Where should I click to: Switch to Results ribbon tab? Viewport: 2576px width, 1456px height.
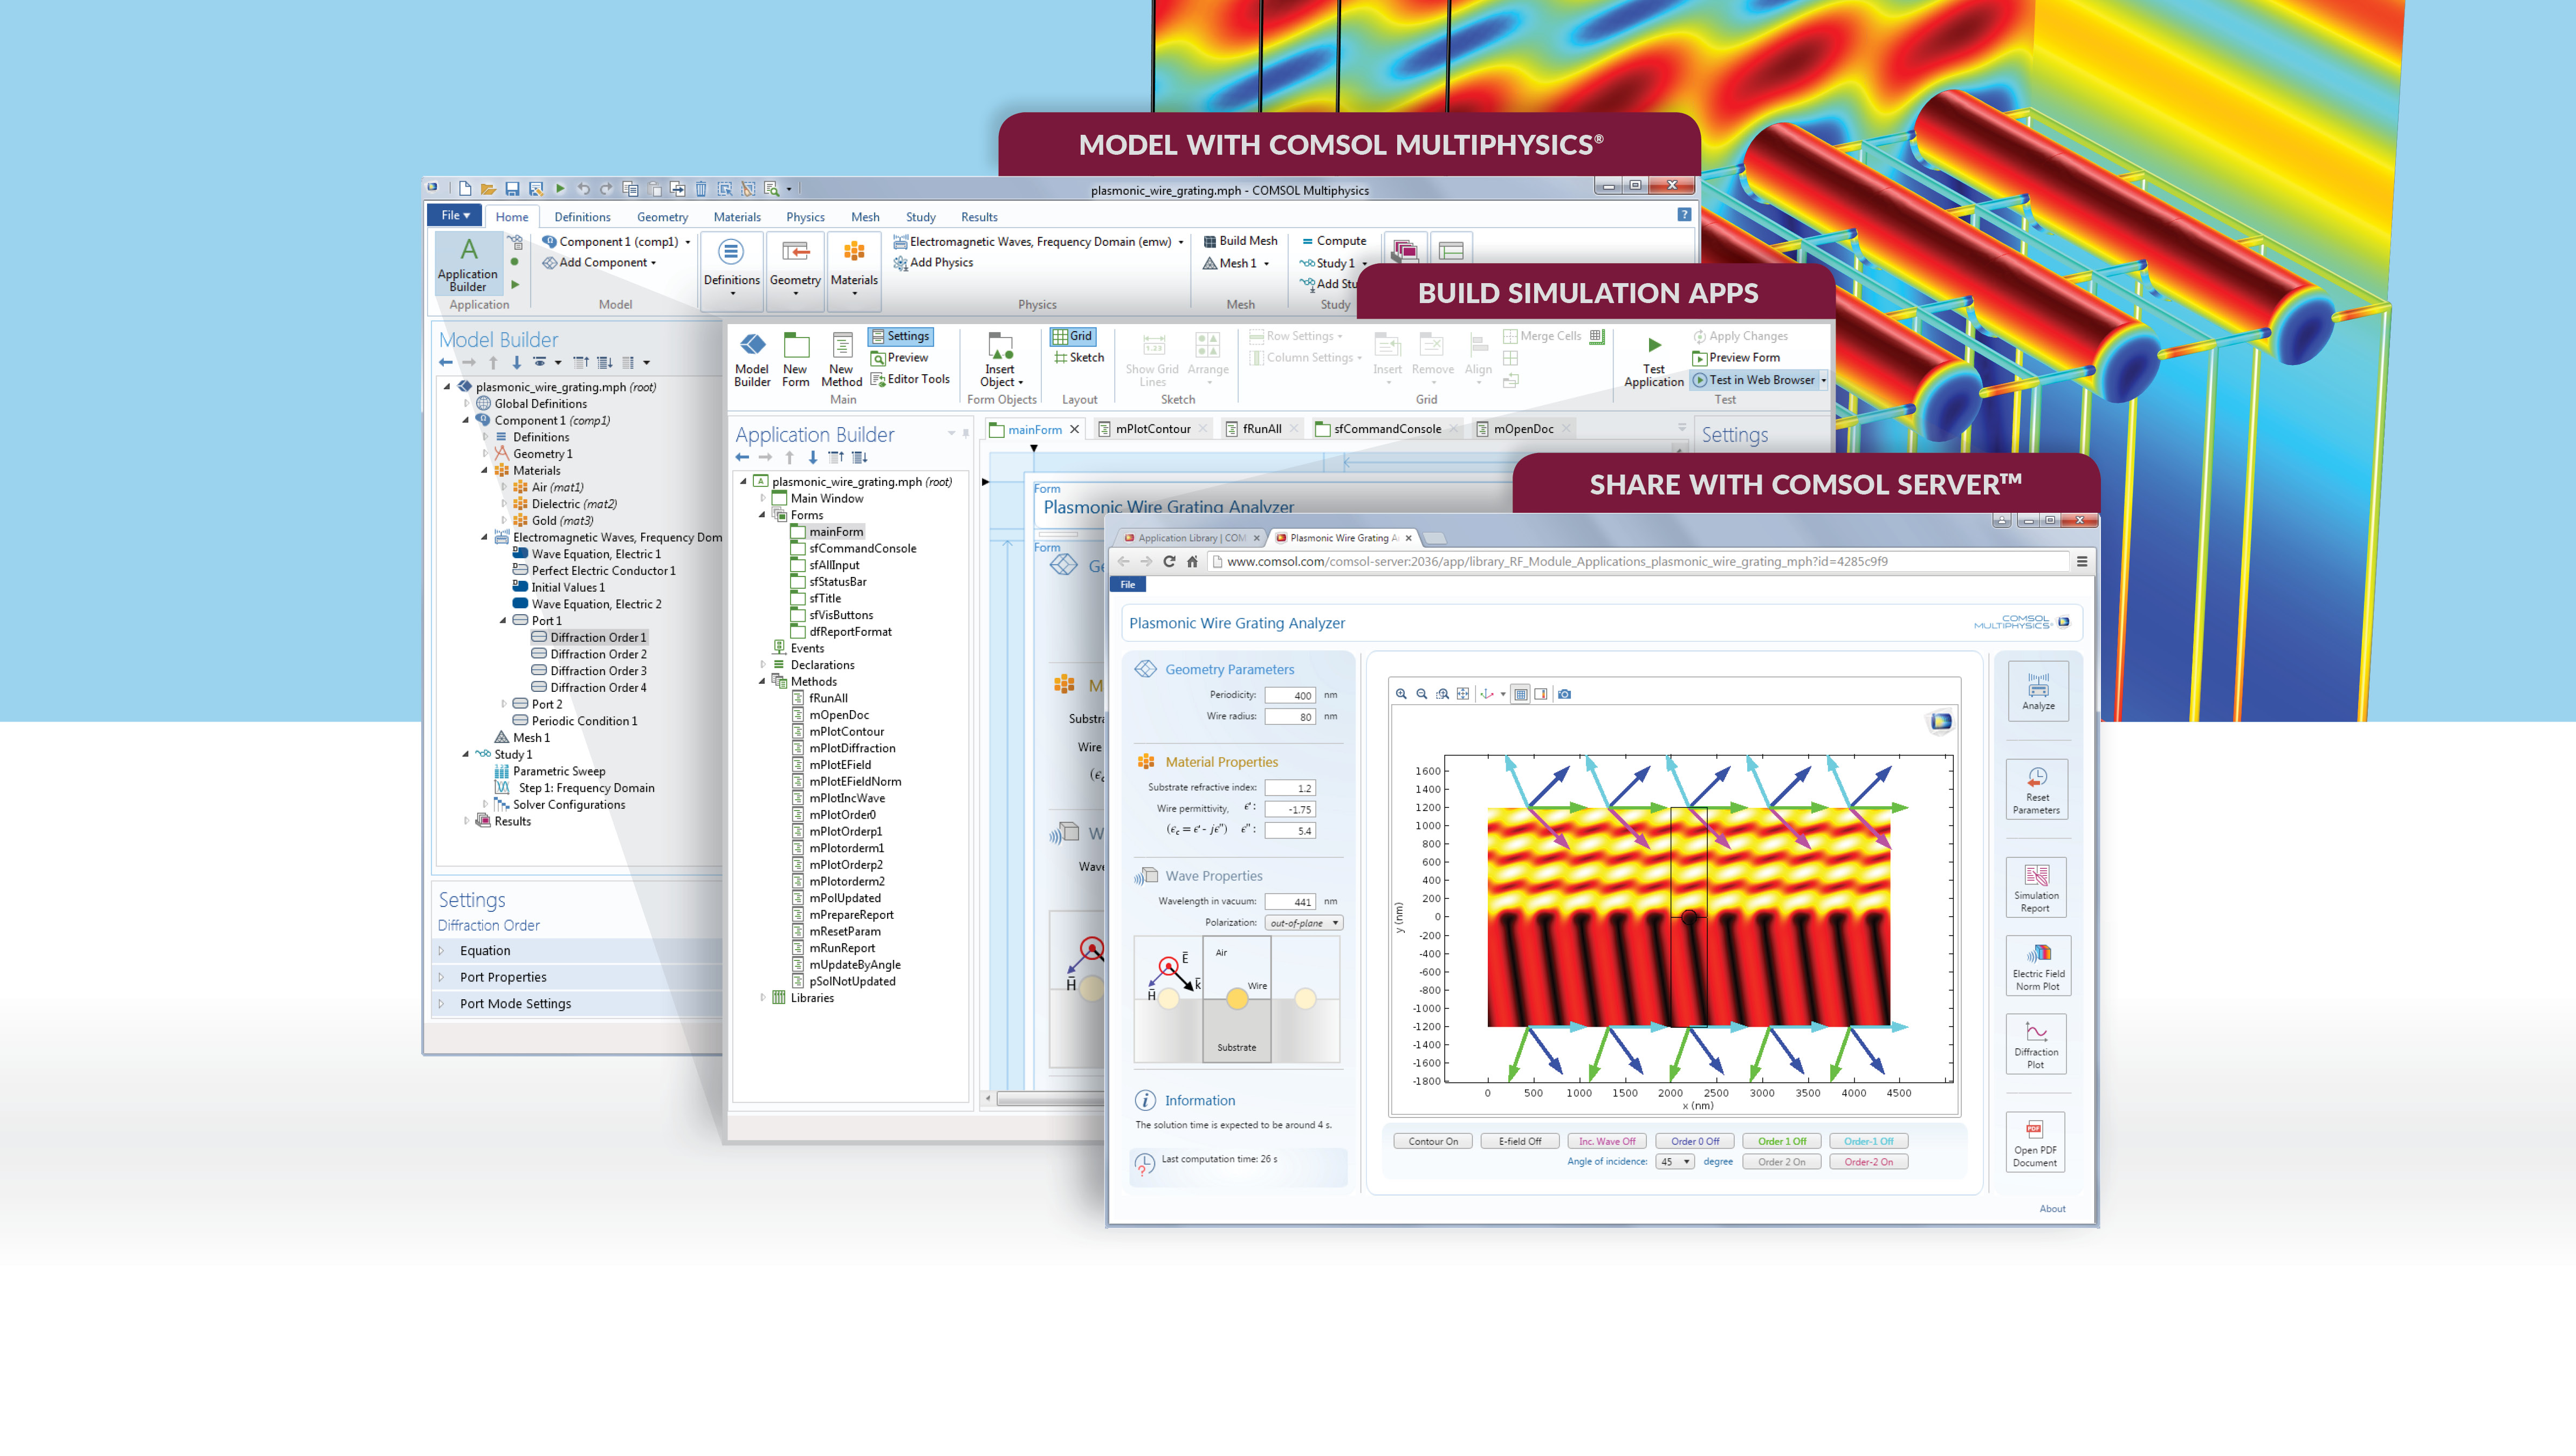pos(979,217)
